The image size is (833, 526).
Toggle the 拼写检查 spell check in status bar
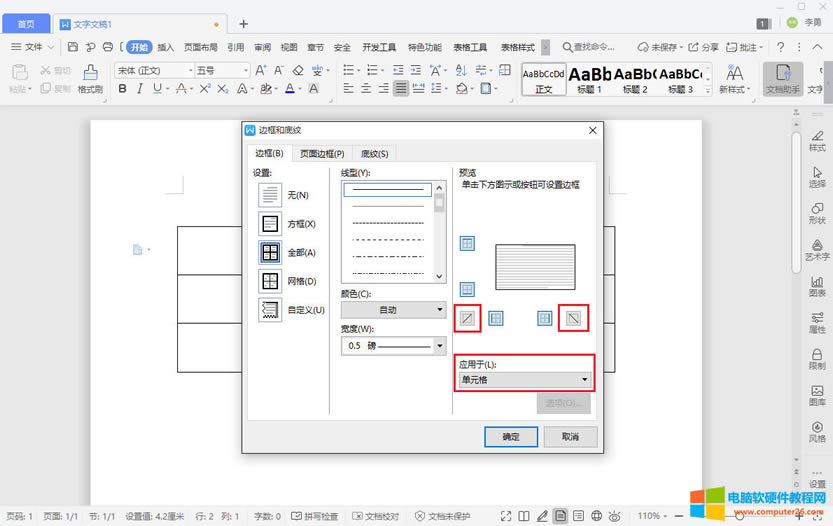[x=318, y=516]
